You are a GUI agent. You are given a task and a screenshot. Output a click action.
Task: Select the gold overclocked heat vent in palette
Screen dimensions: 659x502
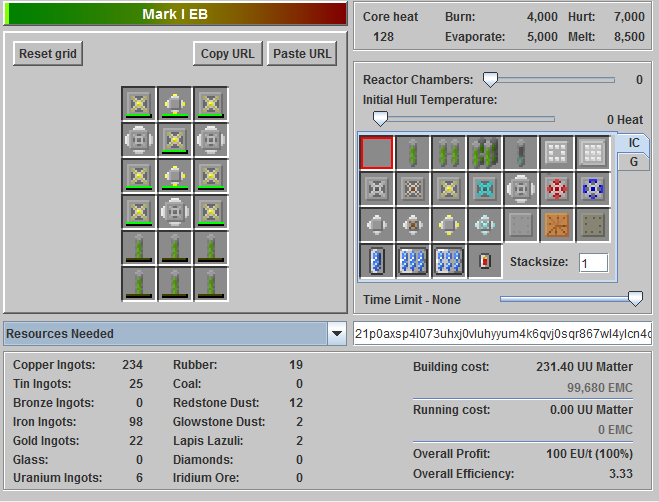click(x=449, y=189)
